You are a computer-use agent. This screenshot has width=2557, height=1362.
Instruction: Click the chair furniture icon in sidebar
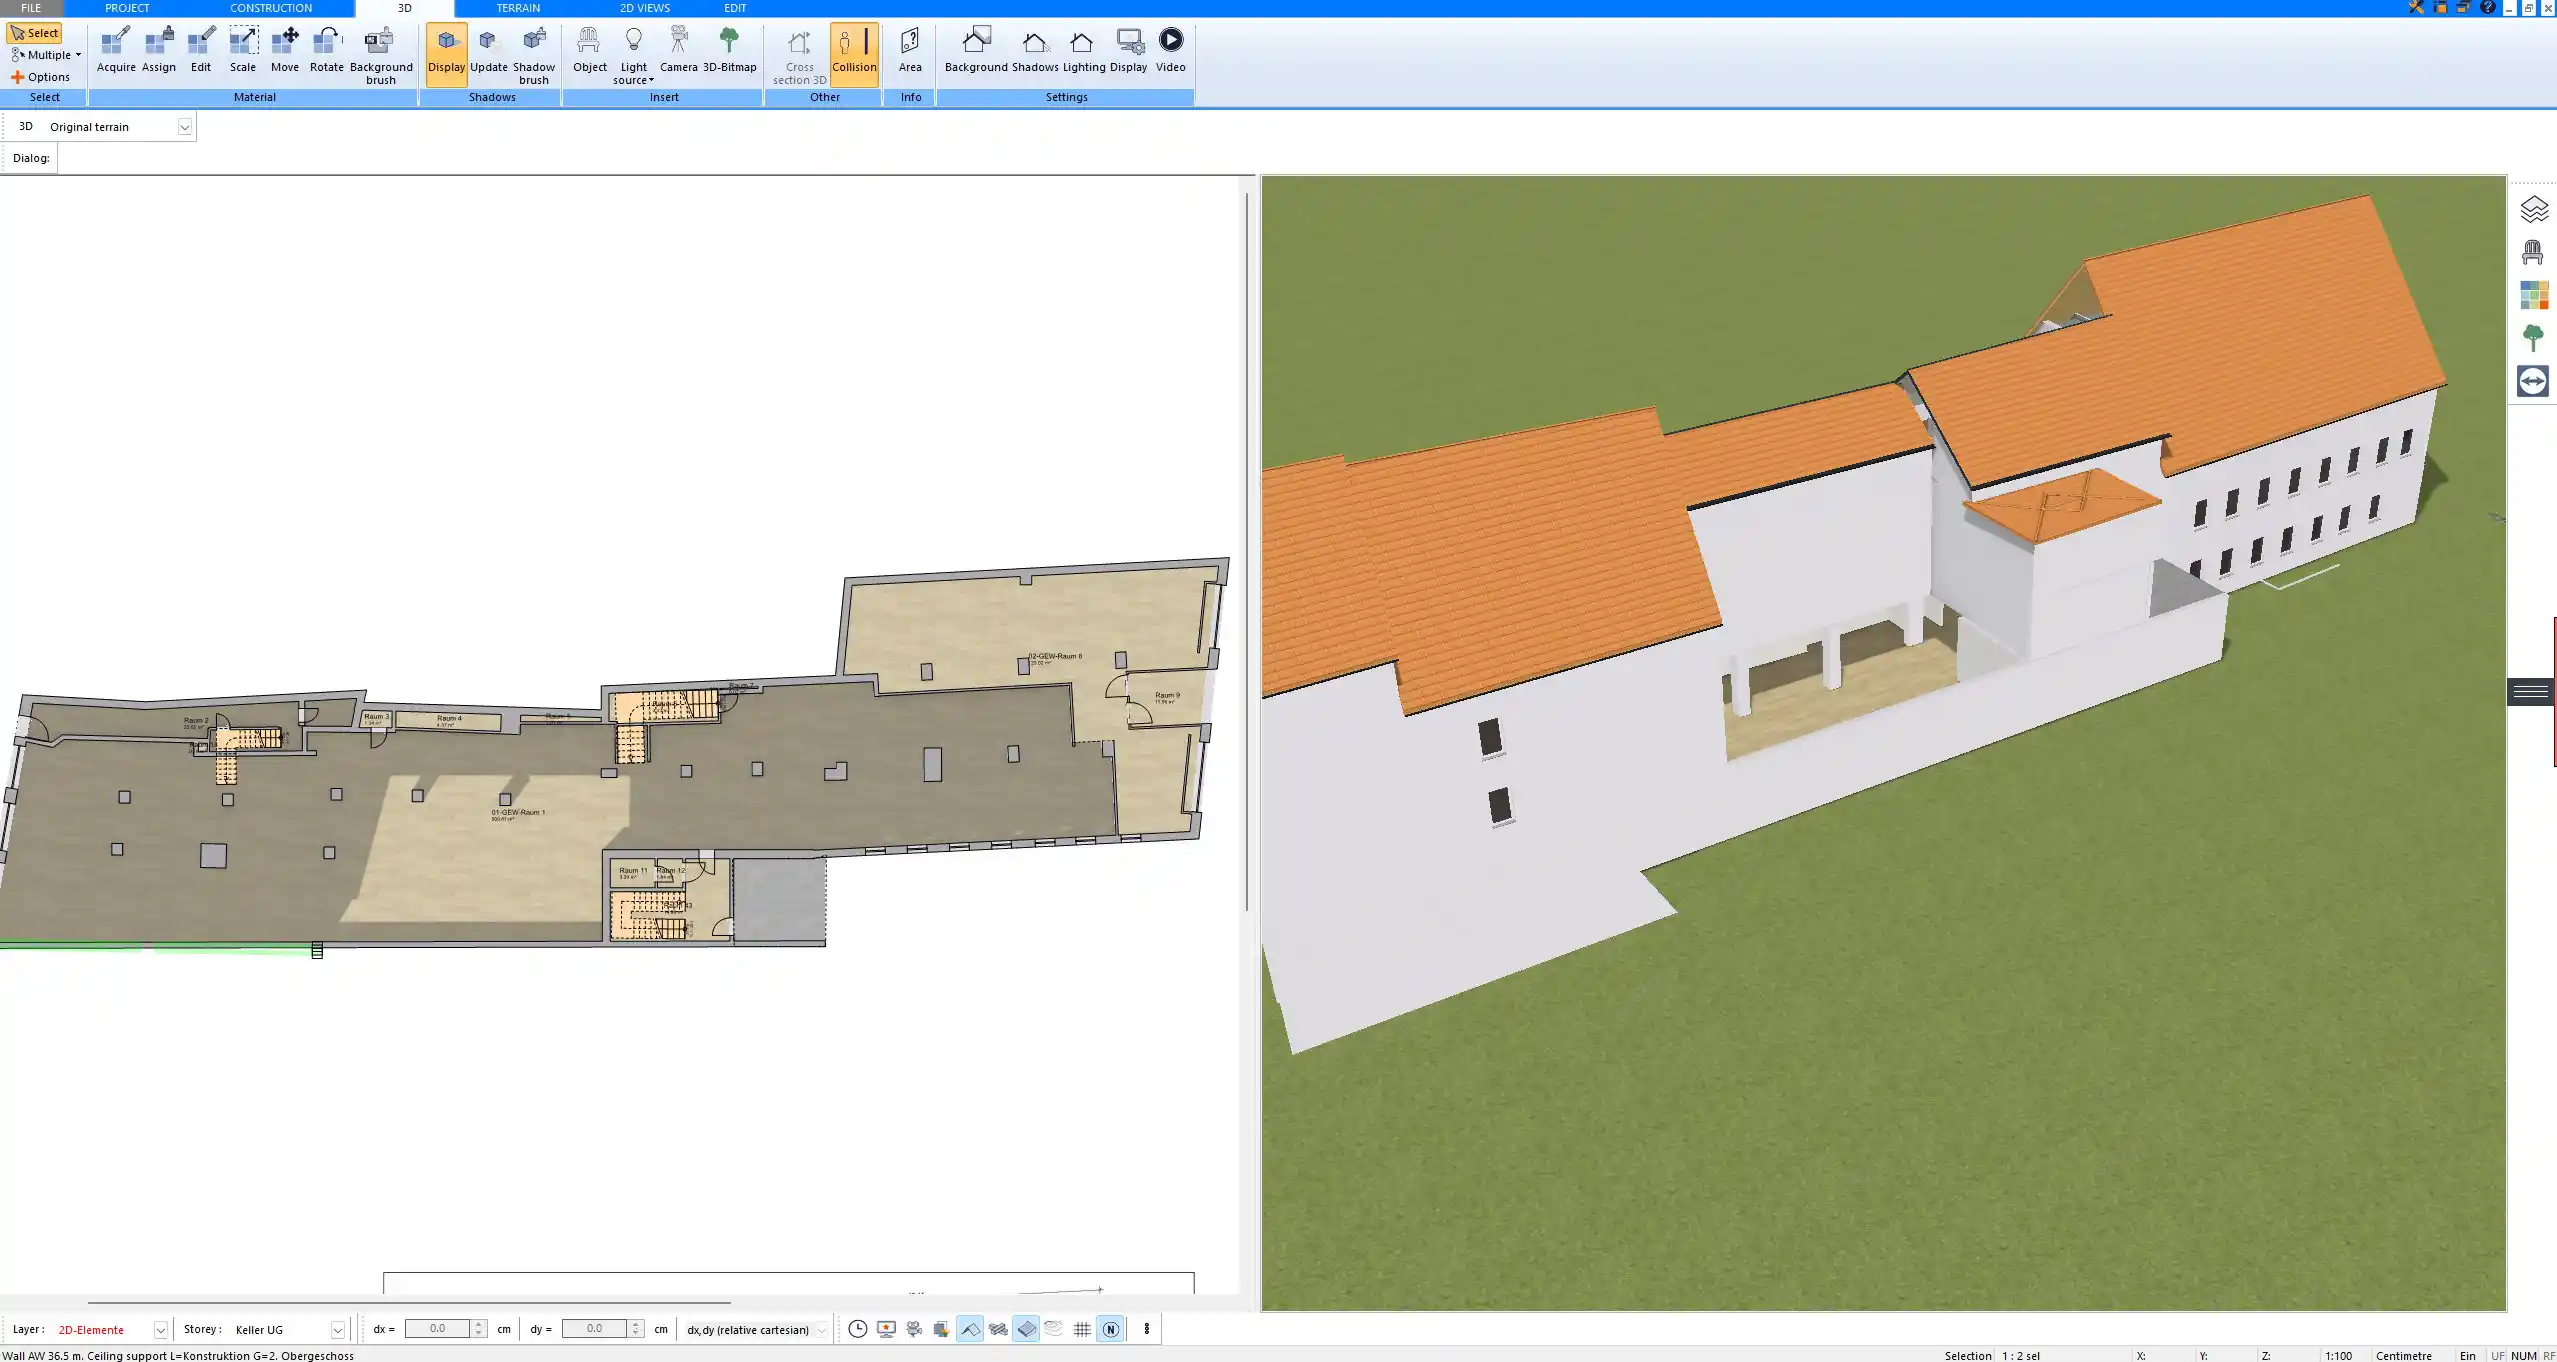click(2533, 252)
